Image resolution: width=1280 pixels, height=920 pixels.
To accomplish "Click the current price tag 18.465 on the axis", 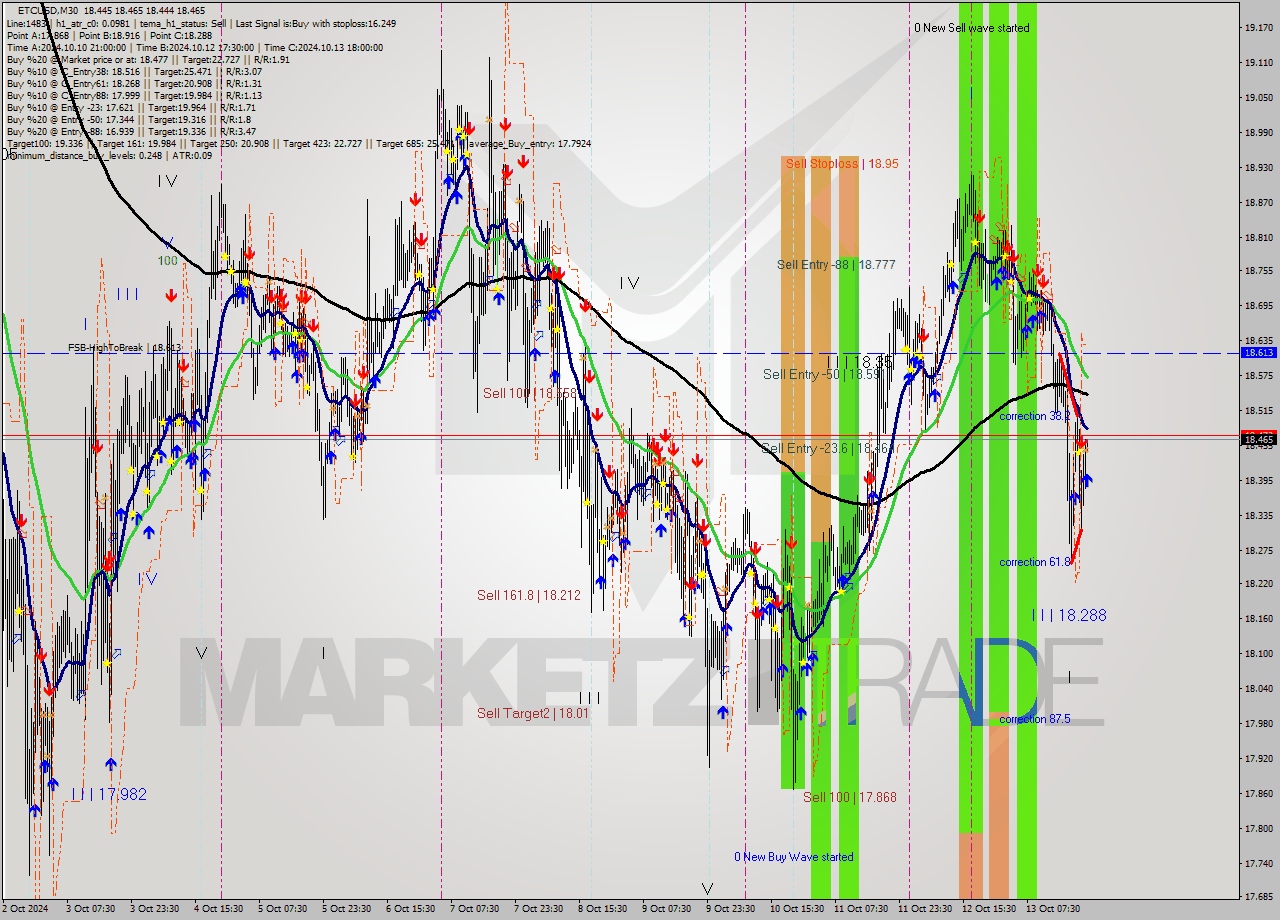I will tap(1258, 438).
